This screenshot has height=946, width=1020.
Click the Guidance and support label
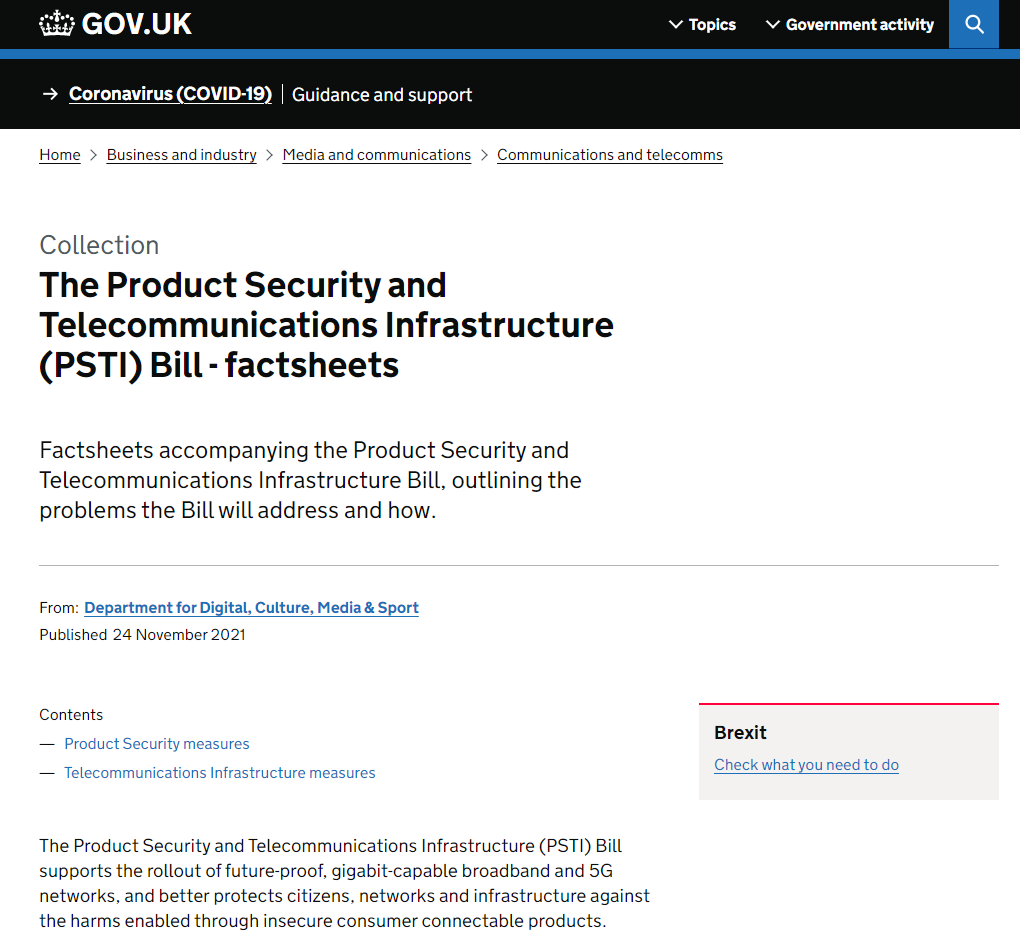[381, 94]
